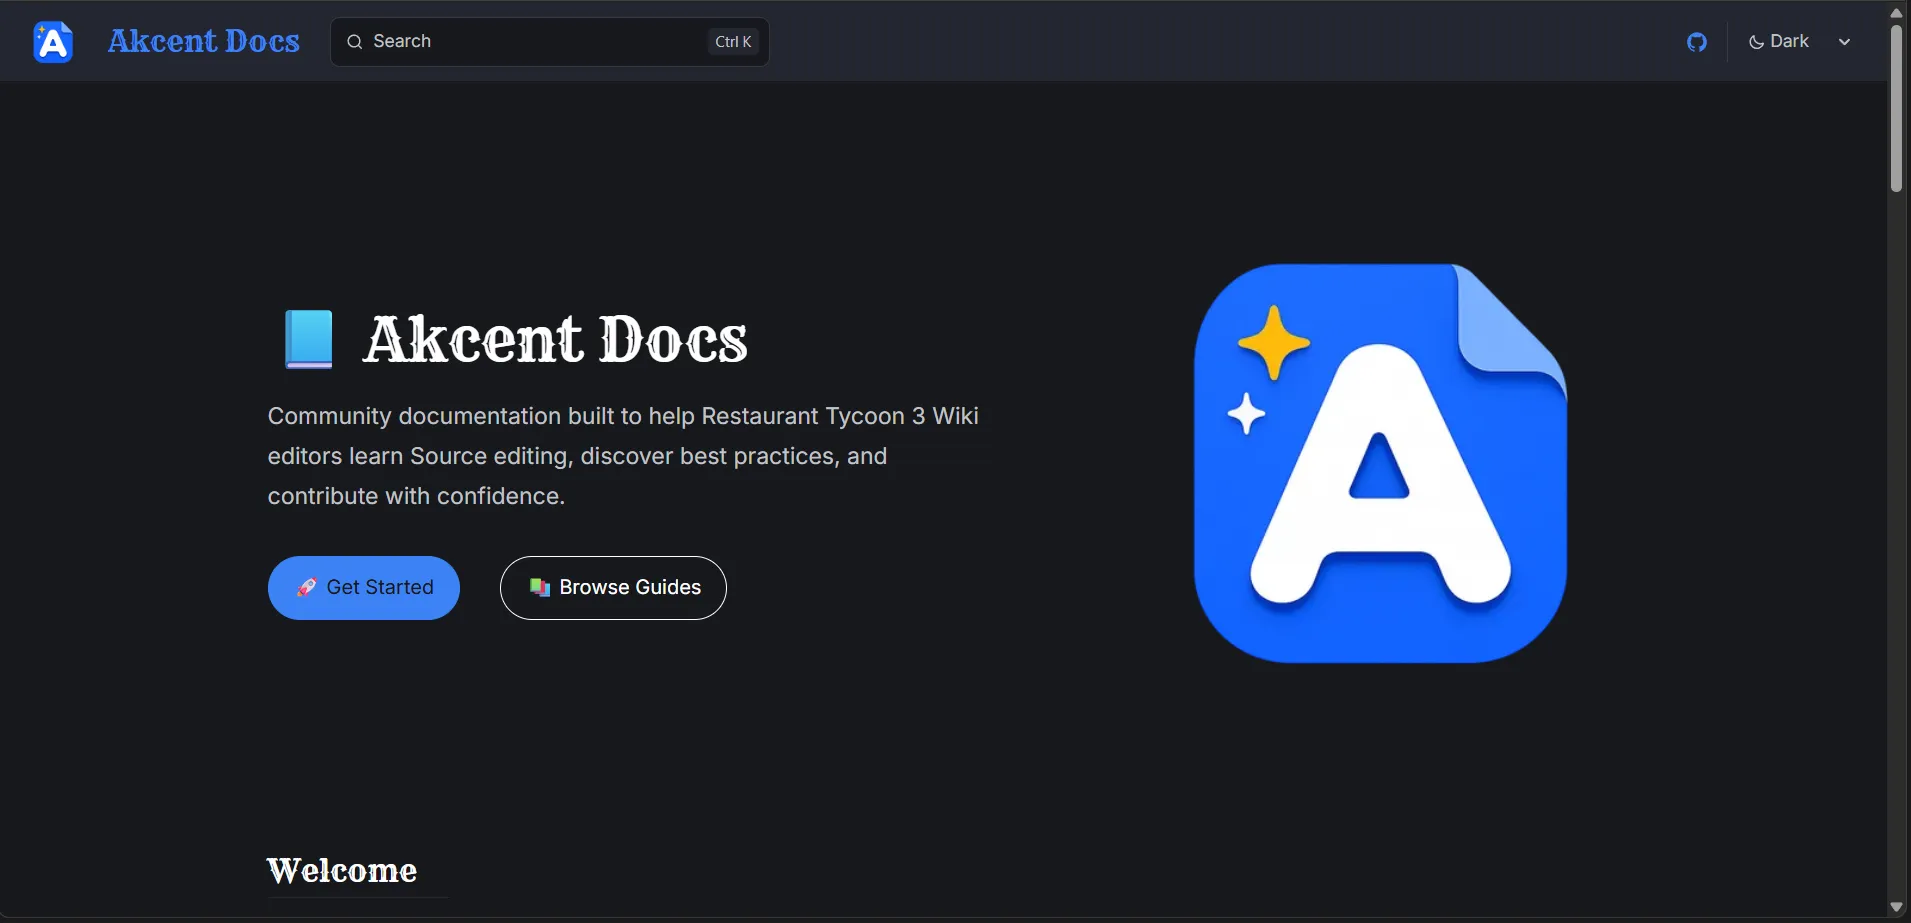Click the Akcent Docs hero heading text
The image size is (1911, 923).
click(556, 340)
